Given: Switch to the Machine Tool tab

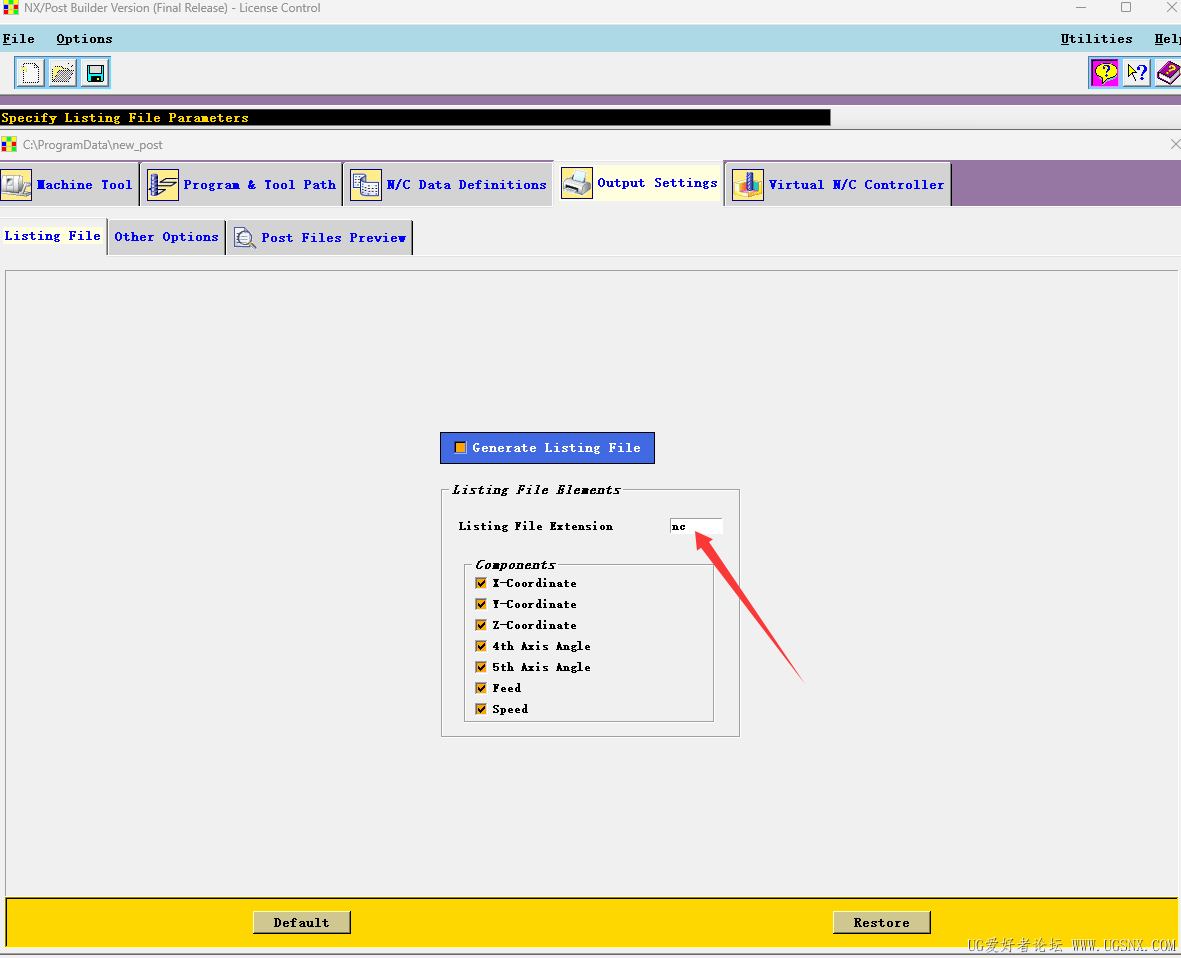Looking at the screenshot, I should 69,185.
